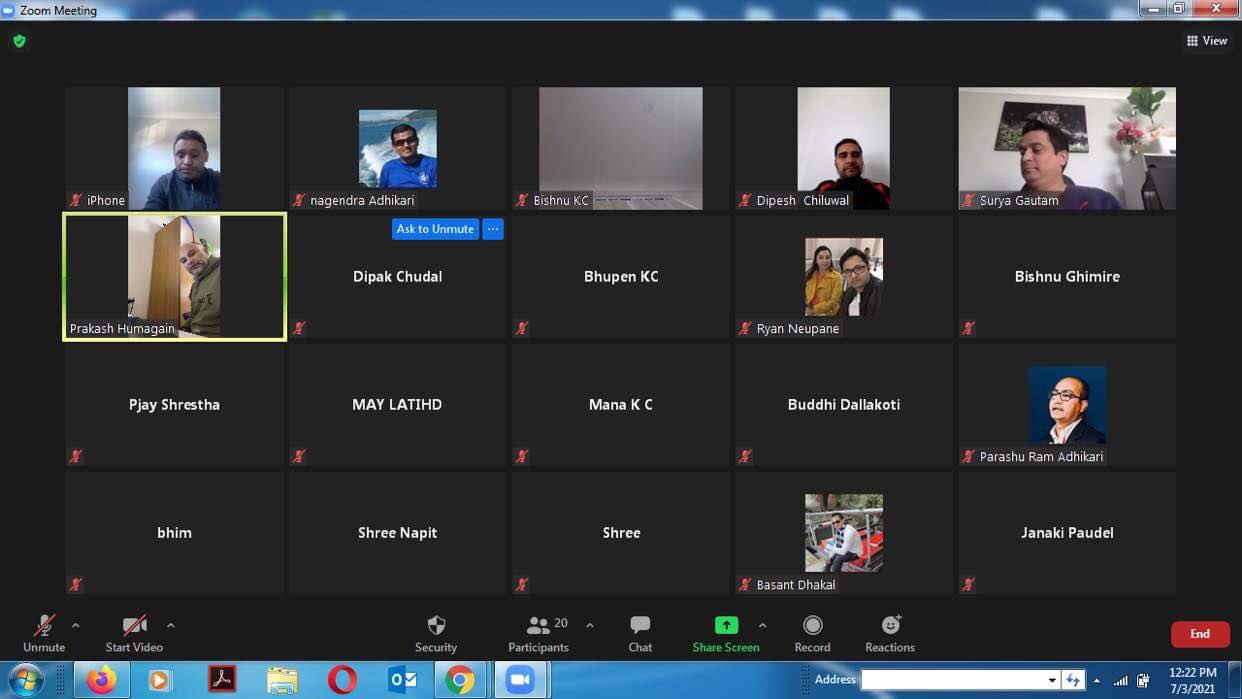
Task: Expand the video options arrow beside Start Video
Action: [x=171, y=626]
